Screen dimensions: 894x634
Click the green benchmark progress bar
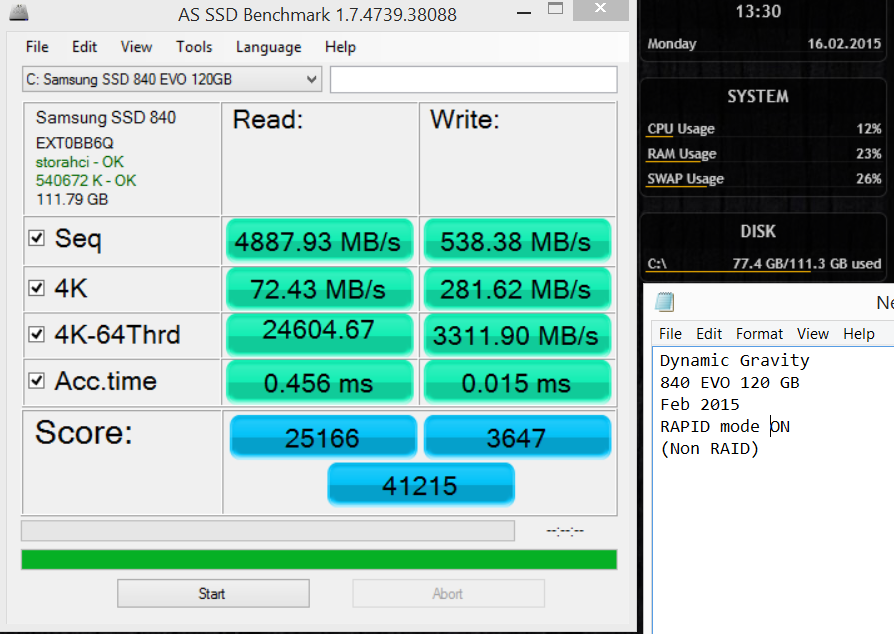click(x=319, y=559)
